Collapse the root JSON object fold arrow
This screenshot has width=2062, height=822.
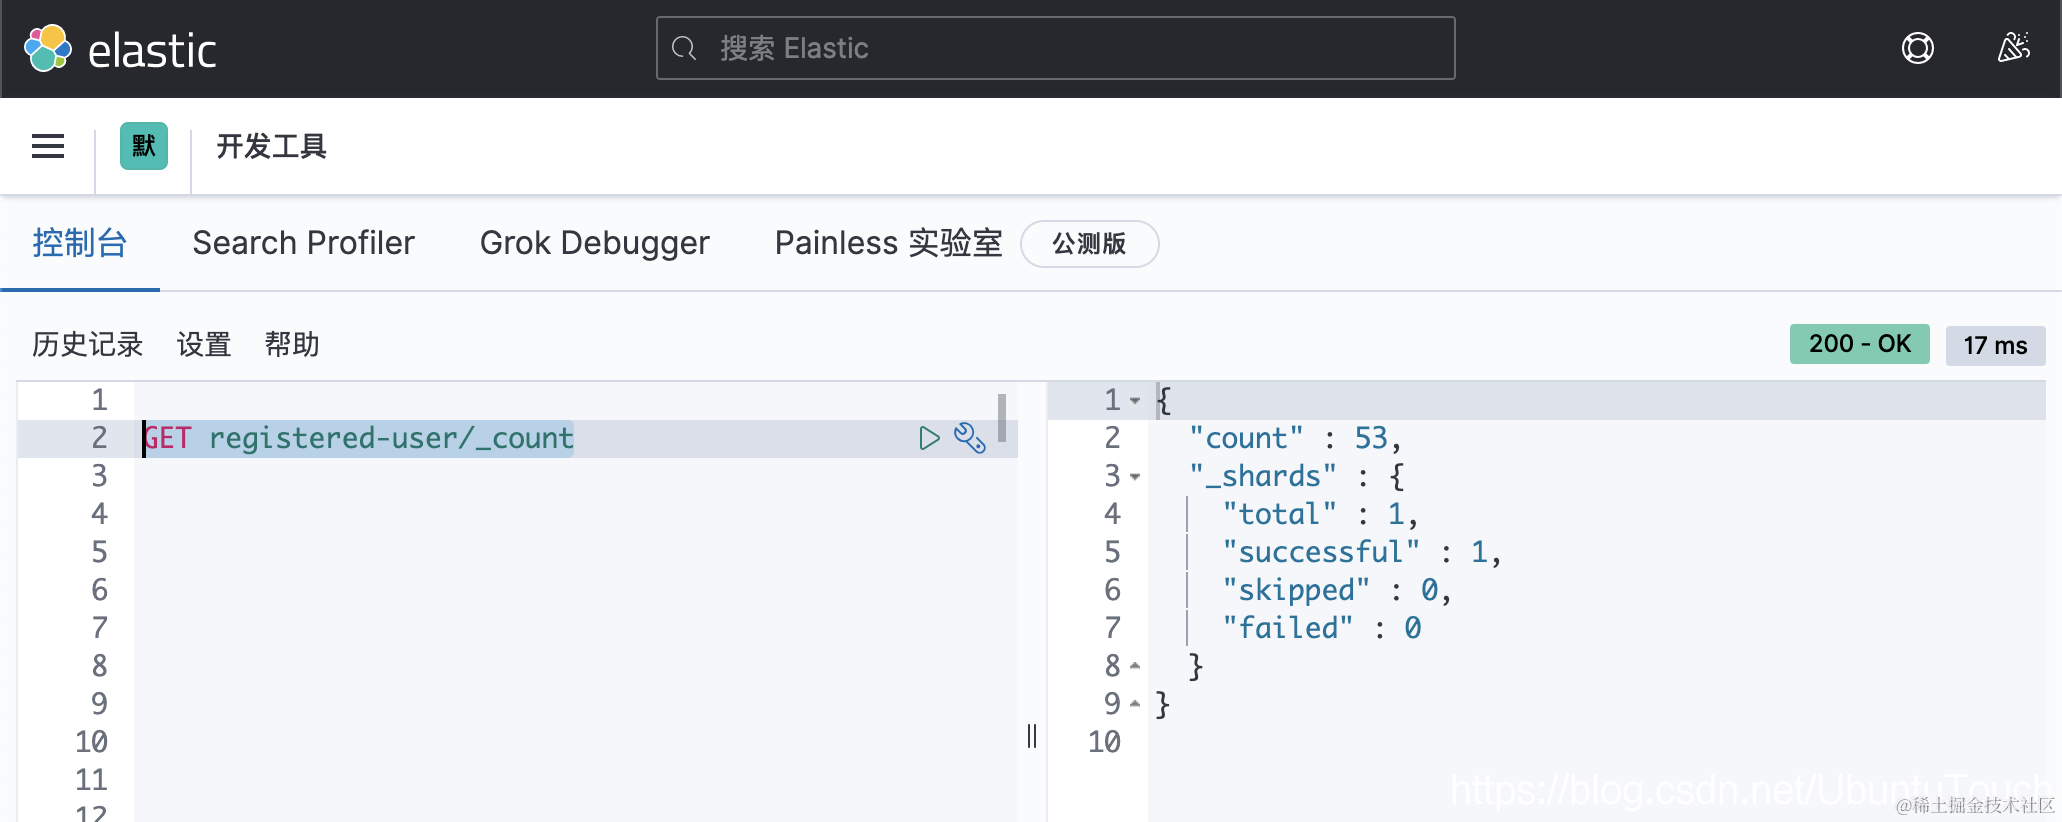coord(1135,401)
